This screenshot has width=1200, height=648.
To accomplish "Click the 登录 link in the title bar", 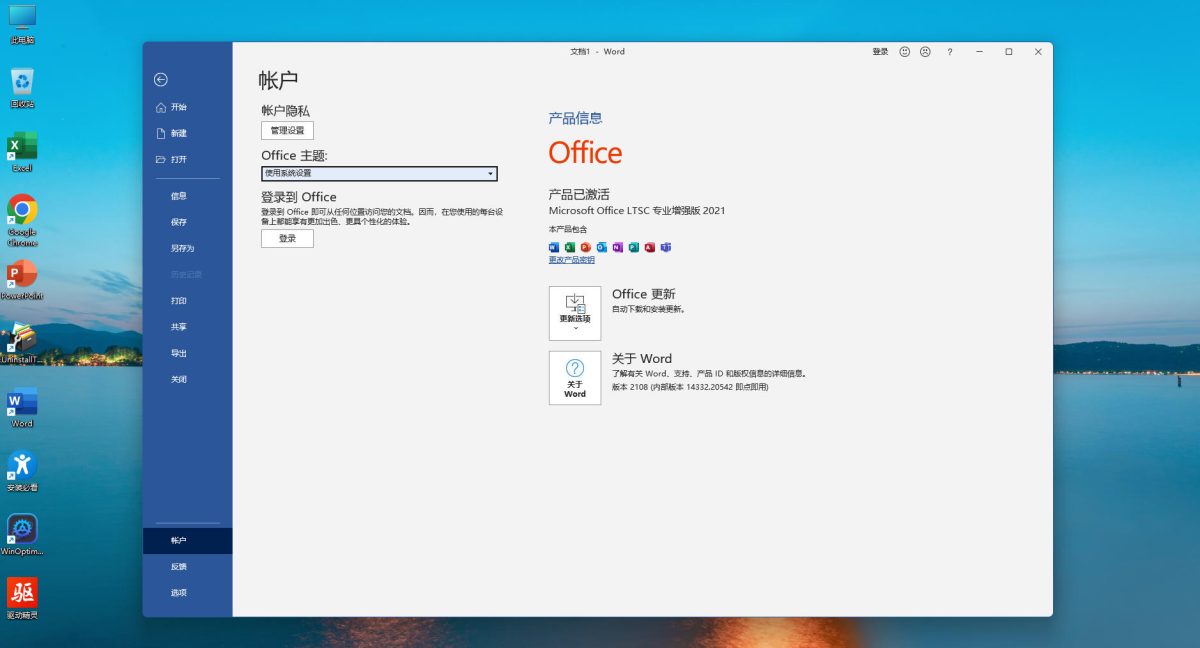I will [x=880, y=52].
